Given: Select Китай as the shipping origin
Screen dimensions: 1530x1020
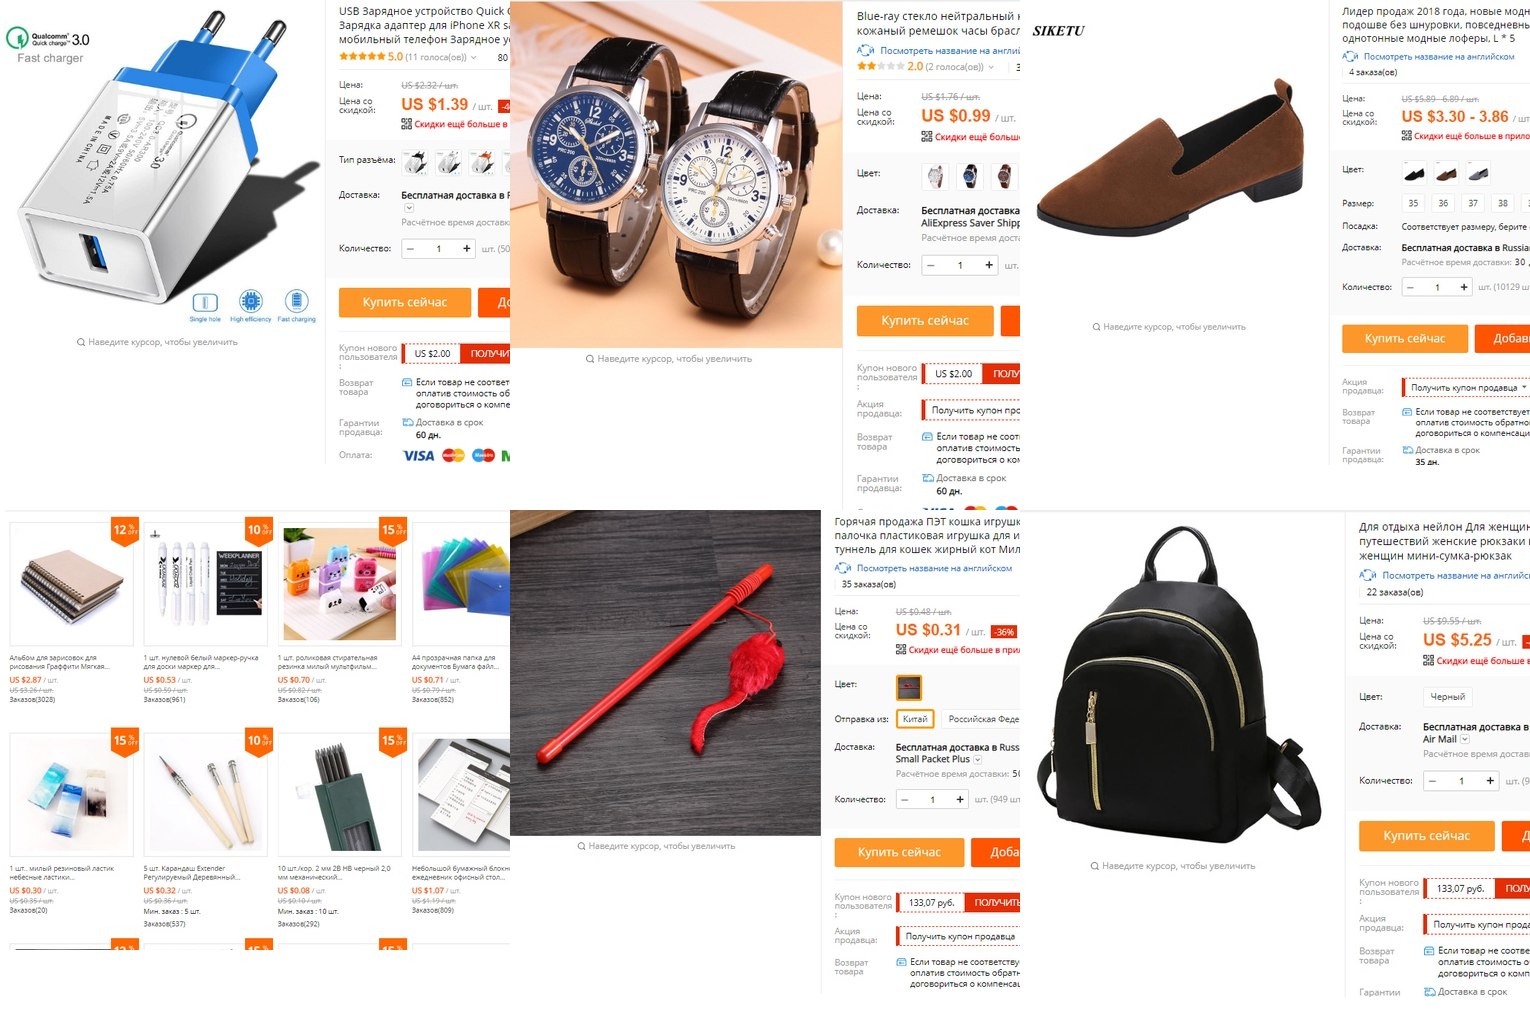Looking at the screenshot, I should click(x=915, y=719).
